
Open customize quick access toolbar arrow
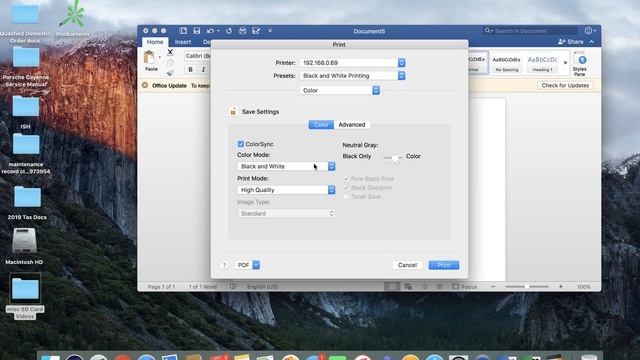point(270,31)
